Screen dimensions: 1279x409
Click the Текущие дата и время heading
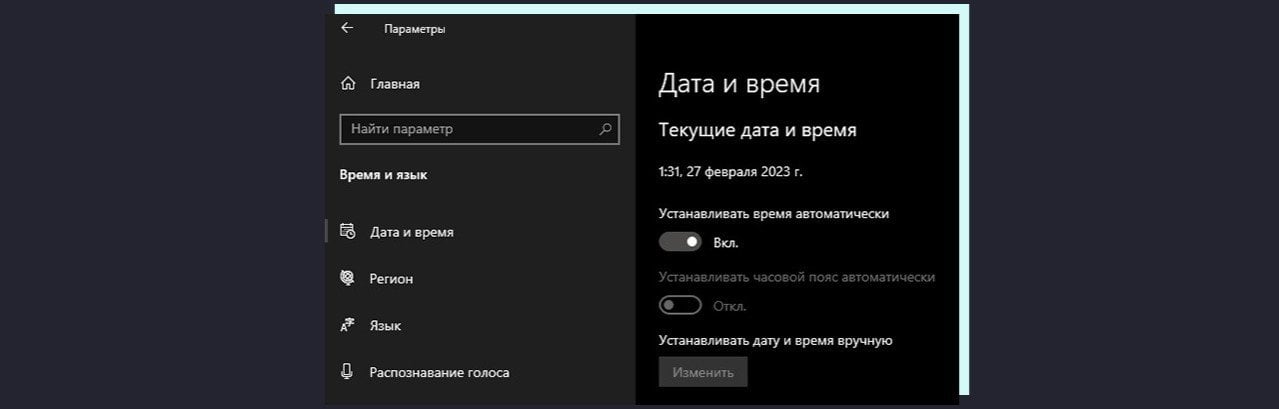click(758, 130)
